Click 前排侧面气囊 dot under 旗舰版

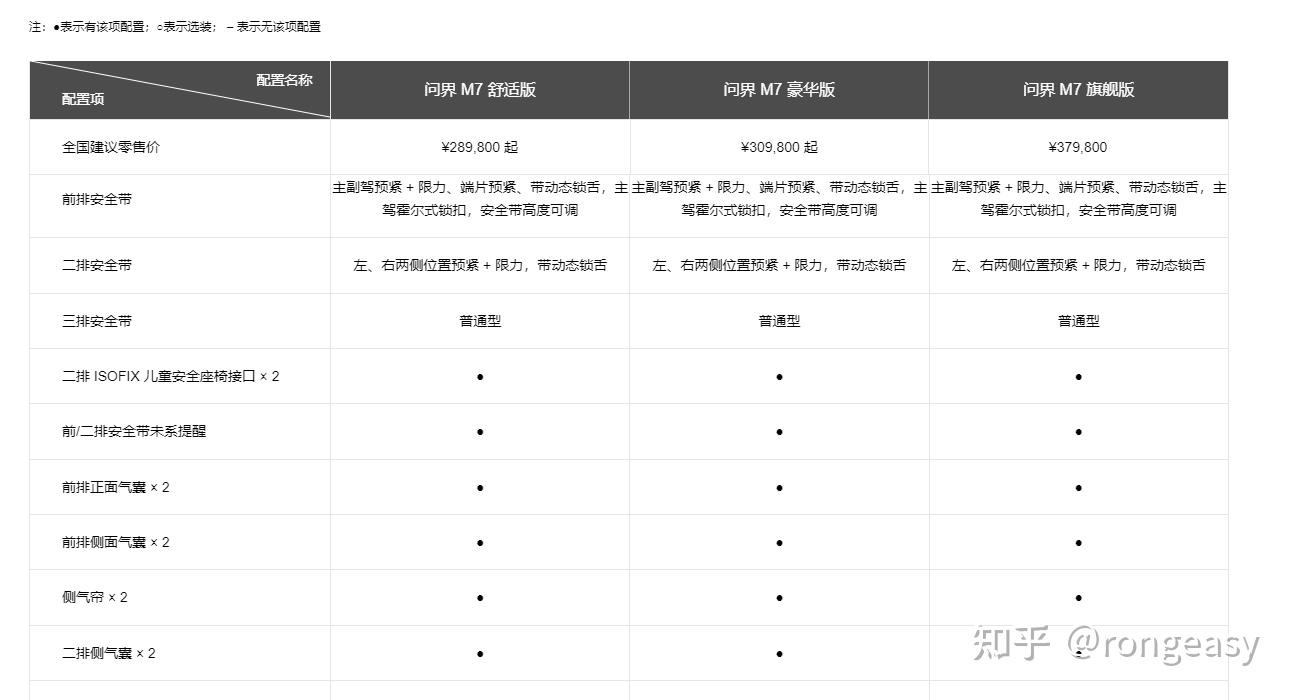[x=1078, y=543]
